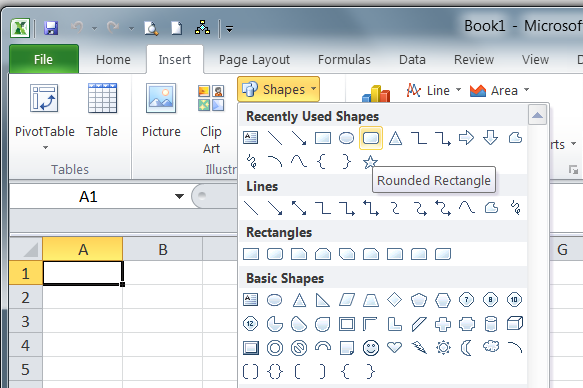Open the Name Box dropdown arrow
Image resolution: width=583 pixels, height=388 pixels.
click(179, 196)
